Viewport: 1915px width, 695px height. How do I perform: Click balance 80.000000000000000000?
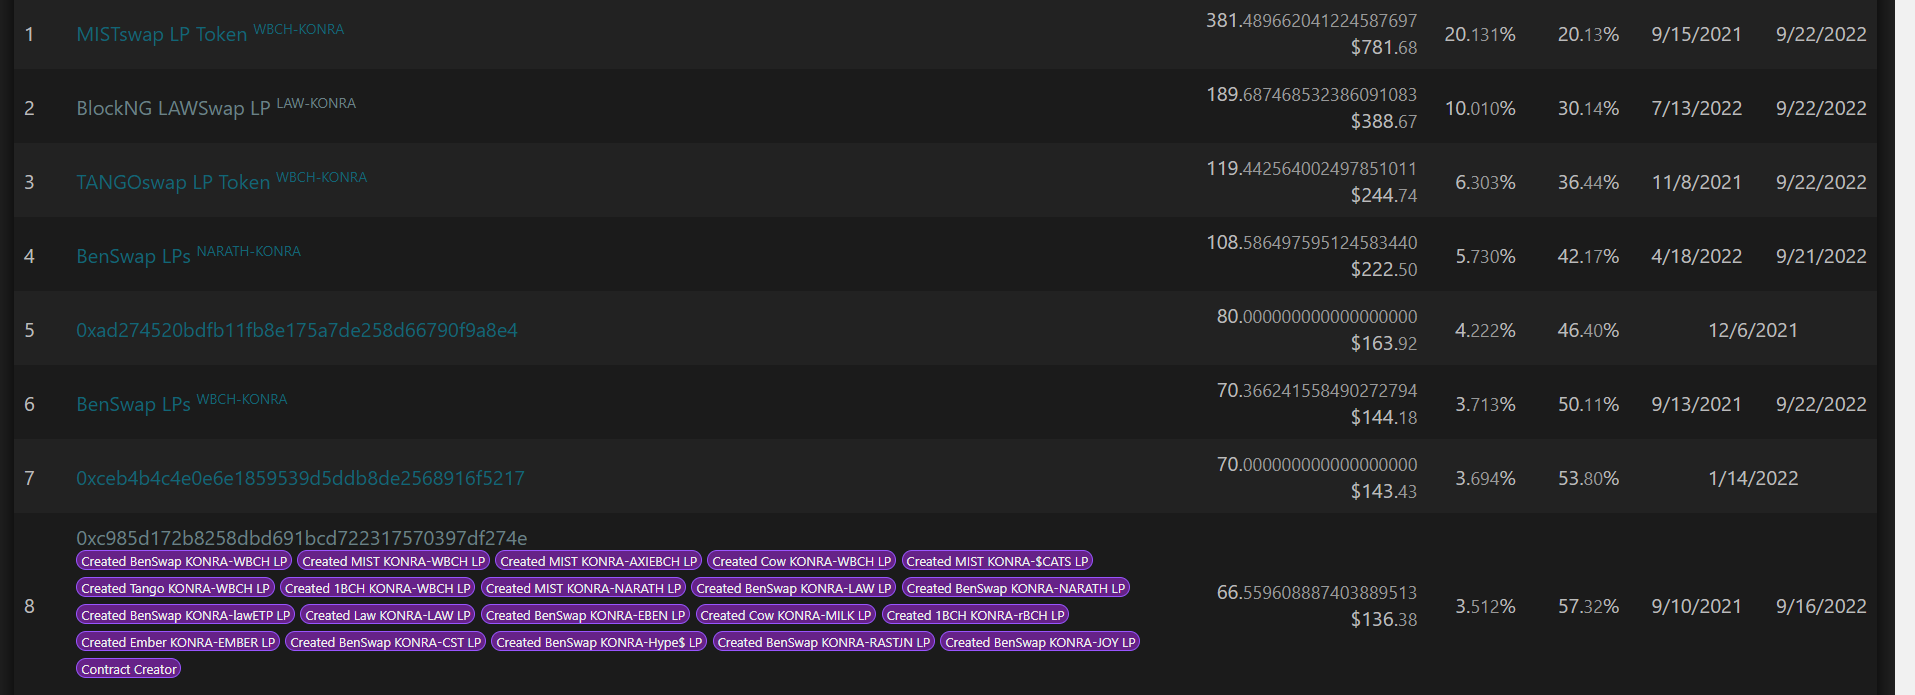coord(1317,316)
